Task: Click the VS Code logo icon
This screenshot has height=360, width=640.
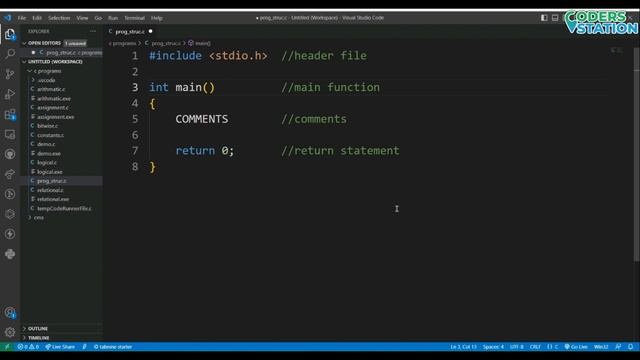Action: 7,18
